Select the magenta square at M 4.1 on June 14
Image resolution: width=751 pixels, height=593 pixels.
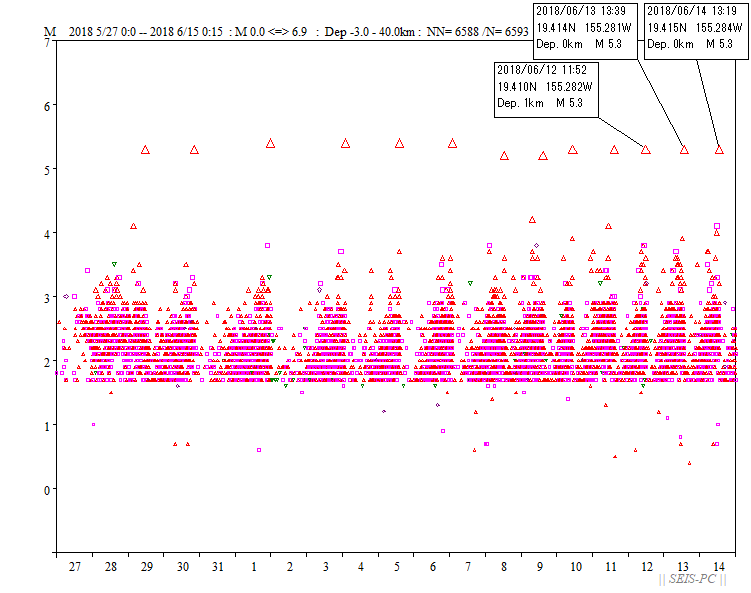[717, 226]
